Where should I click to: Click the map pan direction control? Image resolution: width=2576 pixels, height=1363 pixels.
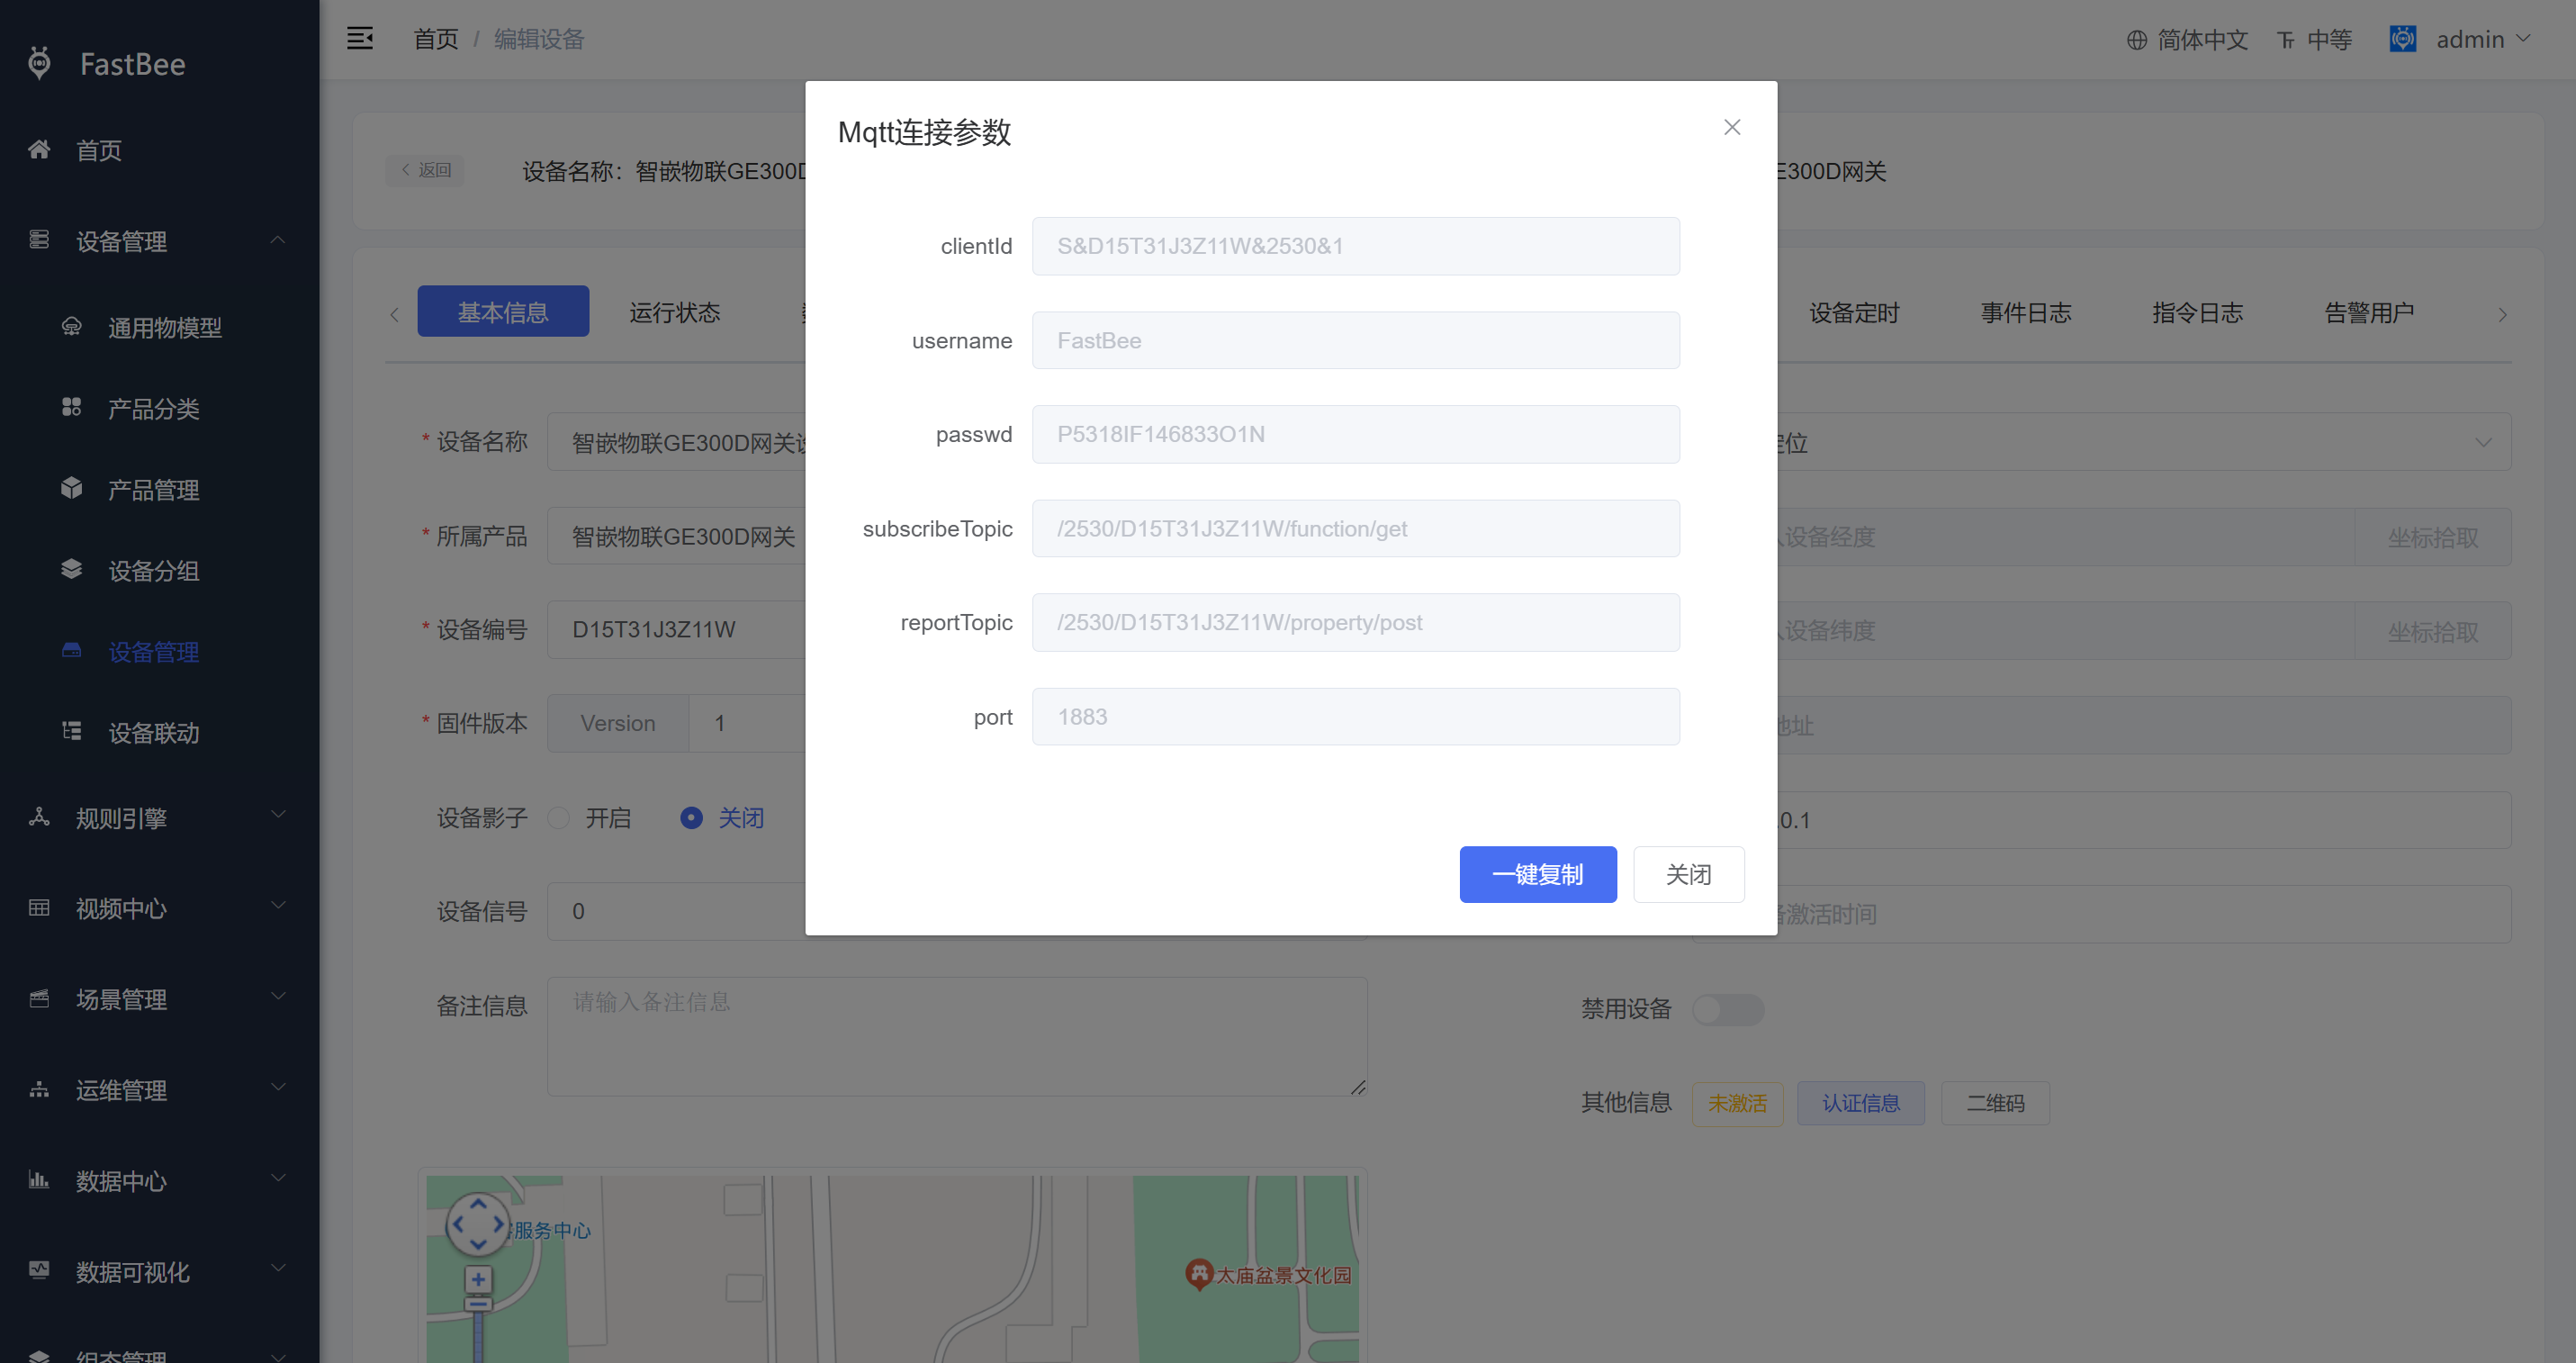click(478, 1224)
